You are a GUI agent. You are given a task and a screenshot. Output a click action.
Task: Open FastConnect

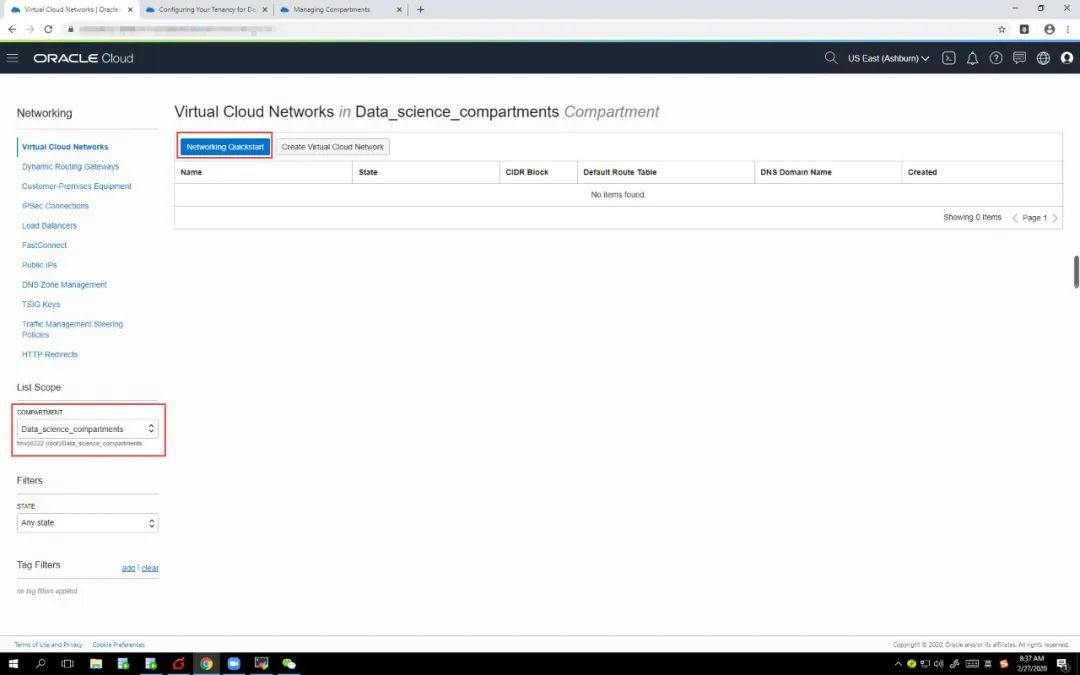coord(44,245)
